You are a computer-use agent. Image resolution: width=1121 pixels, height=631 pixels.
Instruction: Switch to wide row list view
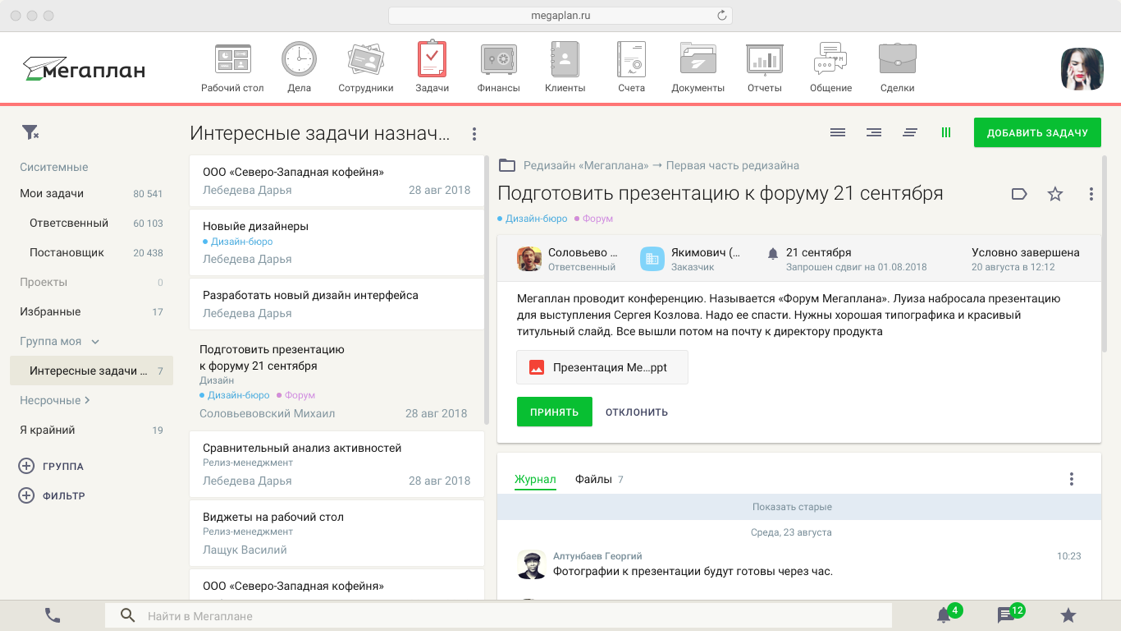click(x=837, y=132)
